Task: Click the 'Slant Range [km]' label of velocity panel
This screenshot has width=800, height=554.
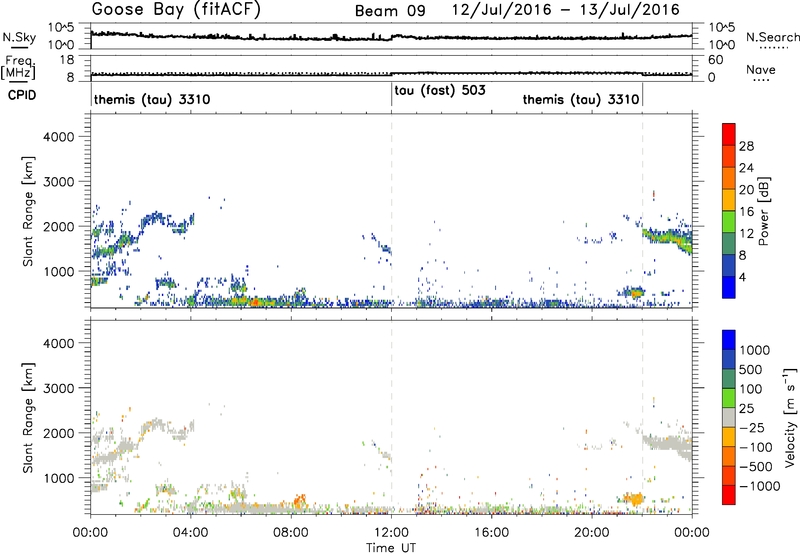Action: (28, 418)
